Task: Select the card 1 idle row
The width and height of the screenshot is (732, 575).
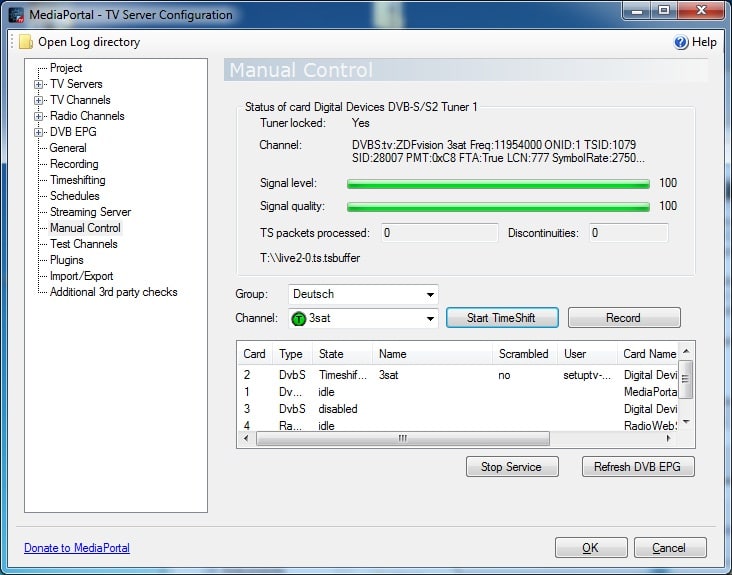Action: click(x=458, y=392)
